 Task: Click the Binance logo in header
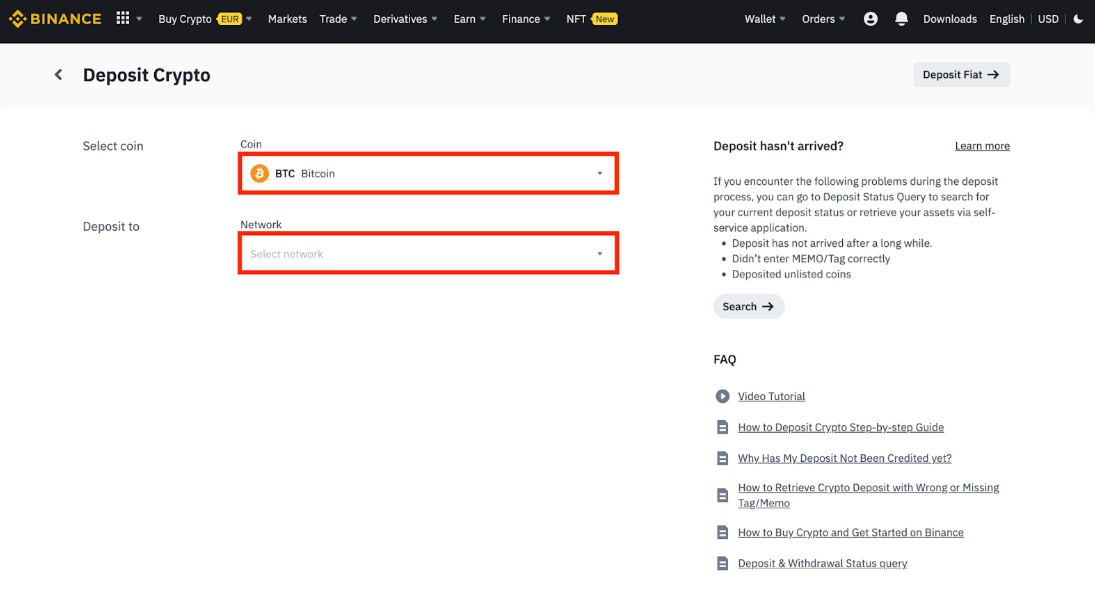55,19
